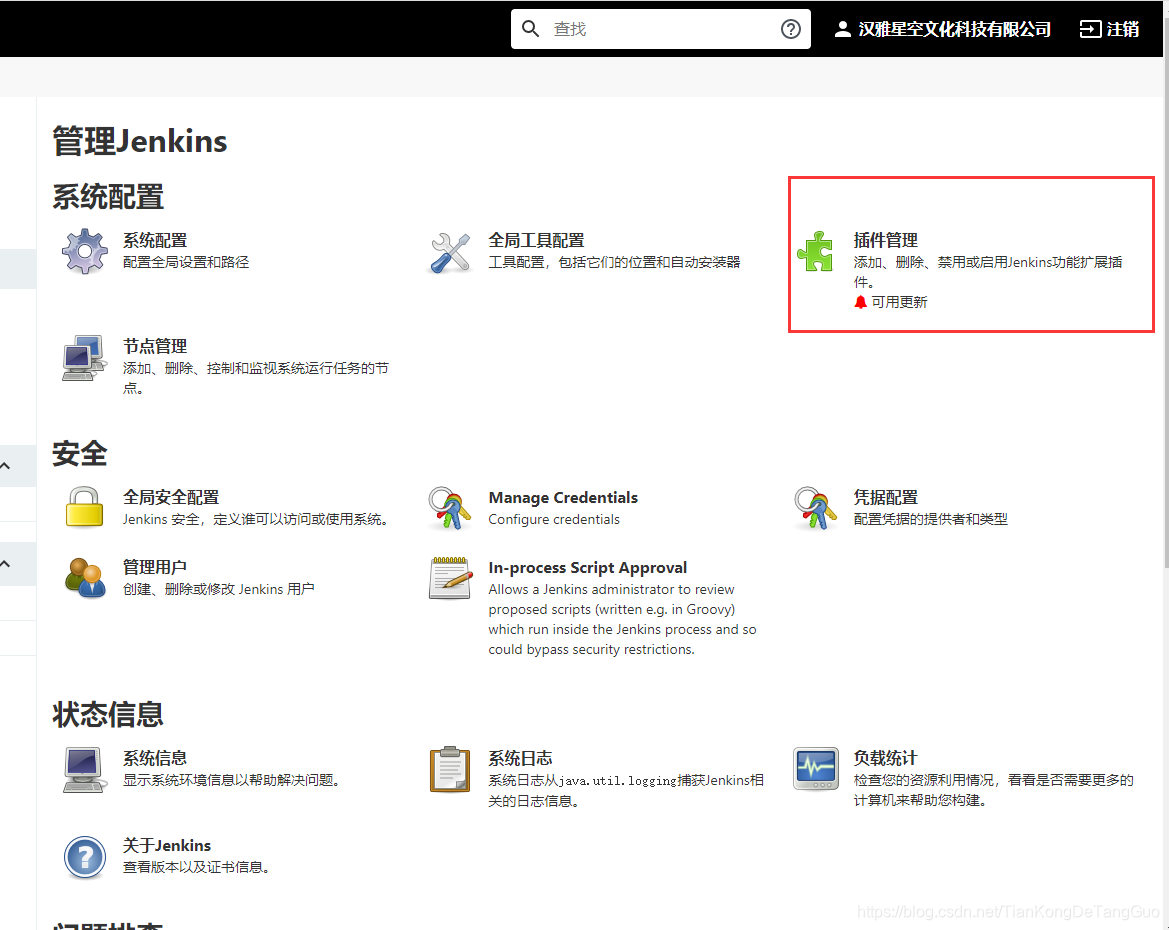Open 管理用户 user management
Screen dimensions: 1169x930
(x=155, y=567)
